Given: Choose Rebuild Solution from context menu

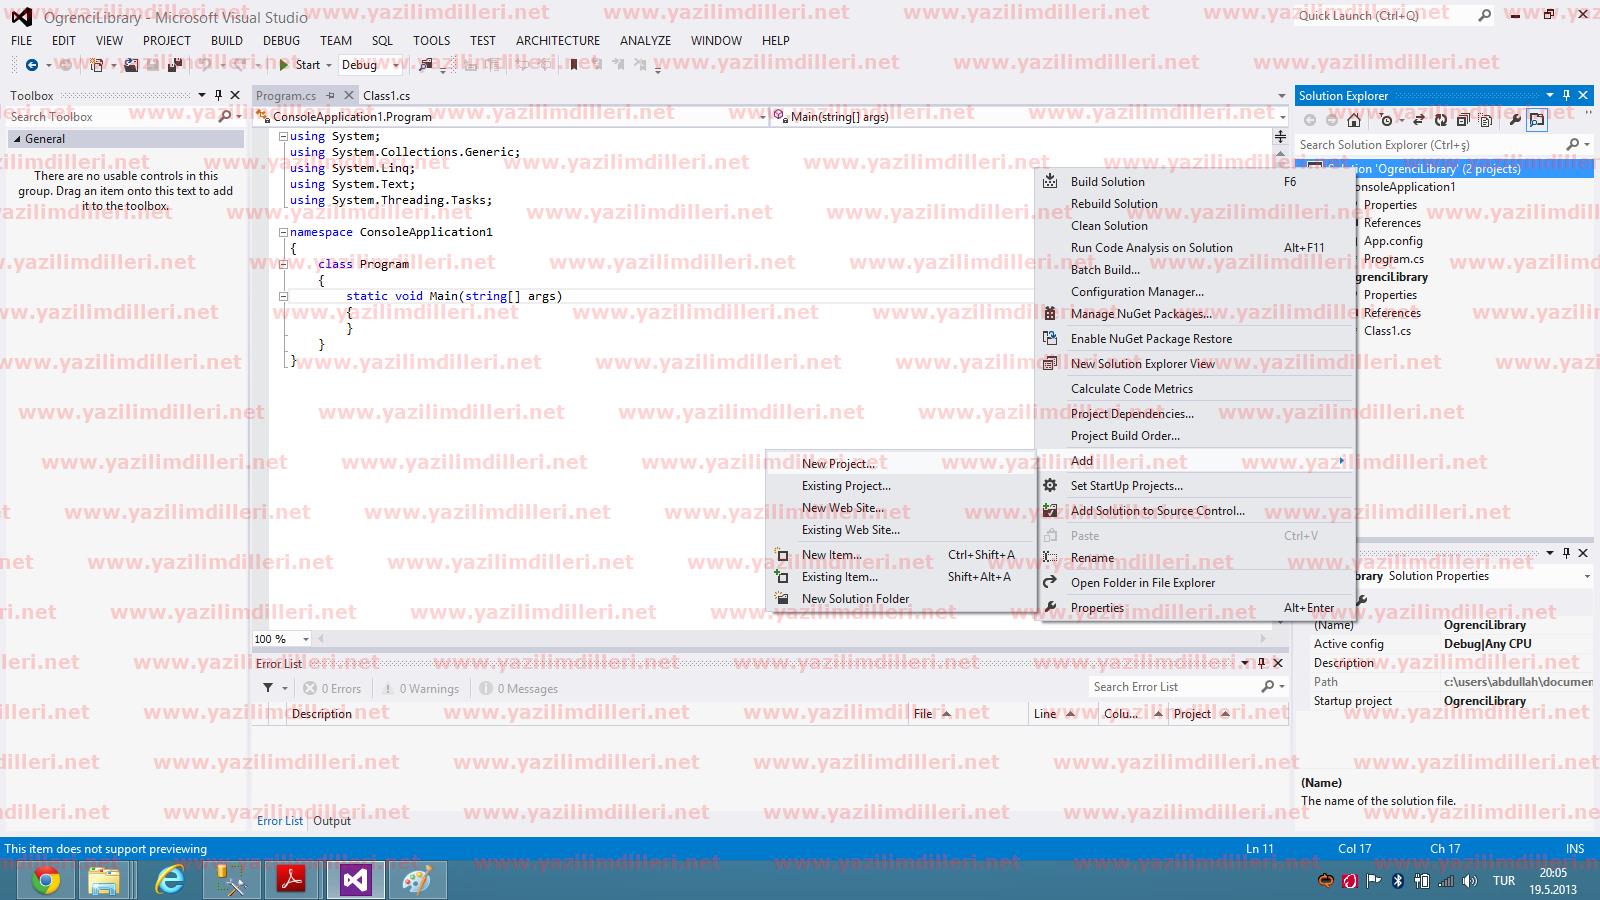Looking at the screenshot, I should click(1114, 204).
